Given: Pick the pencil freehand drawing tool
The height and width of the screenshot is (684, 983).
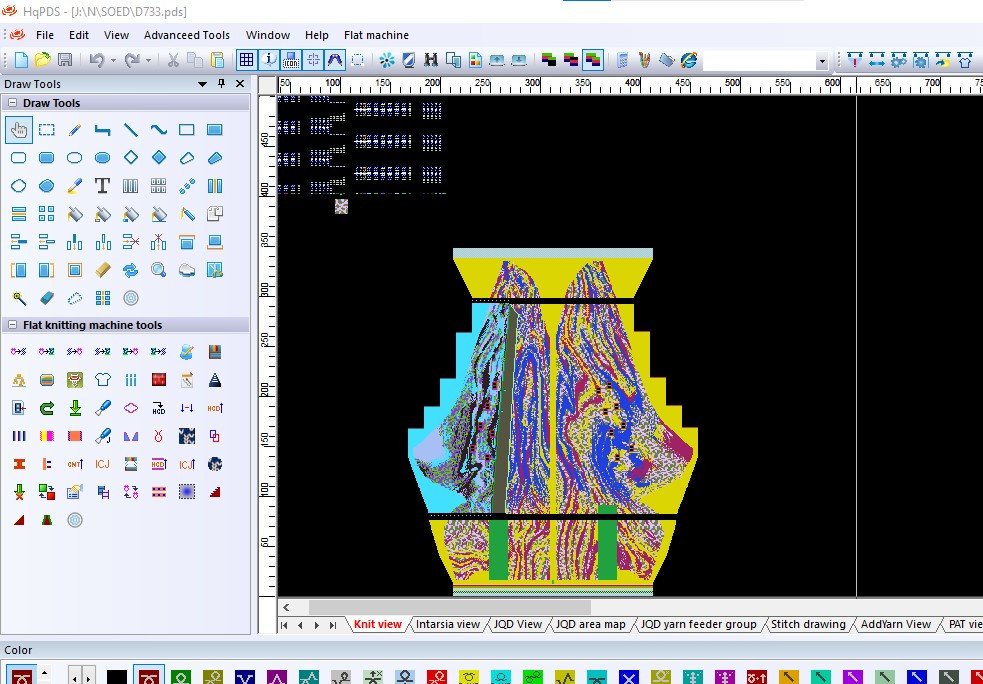Looking at the screenshot, I should pyautogui.click(x=74, y=129).
